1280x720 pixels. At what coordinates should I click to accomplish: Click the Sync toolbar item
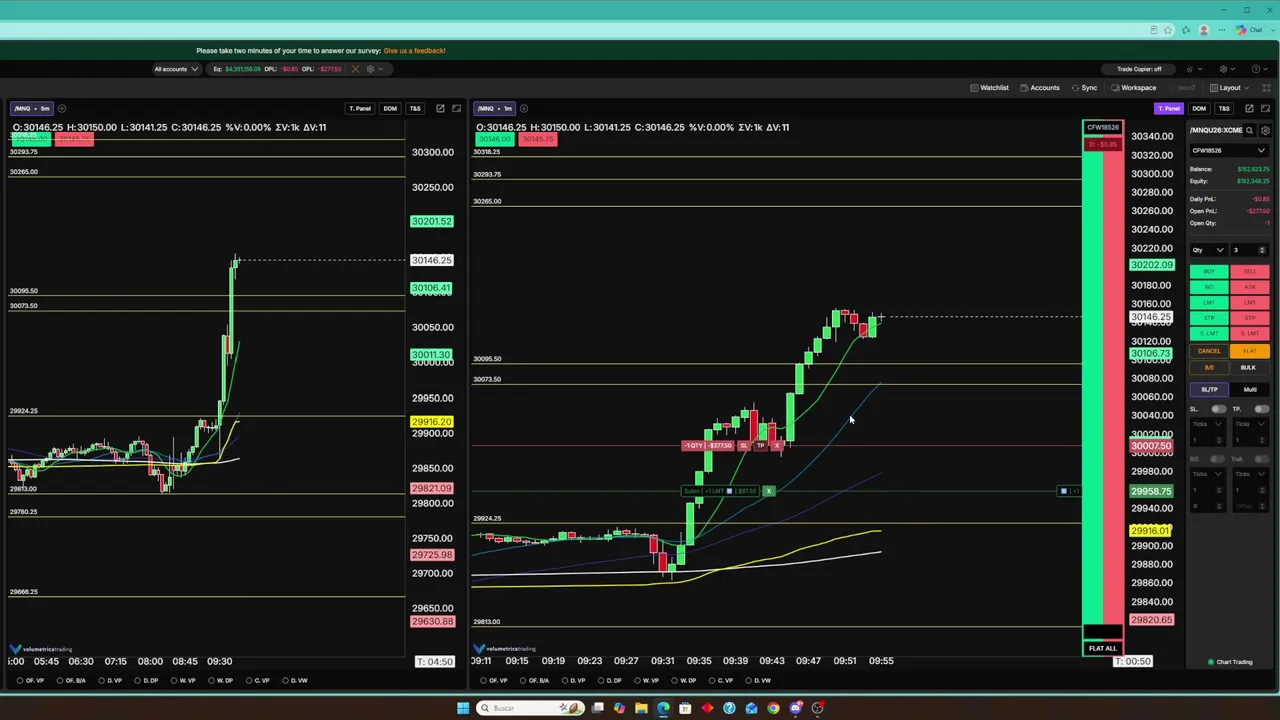click(x=1084, y=88)
